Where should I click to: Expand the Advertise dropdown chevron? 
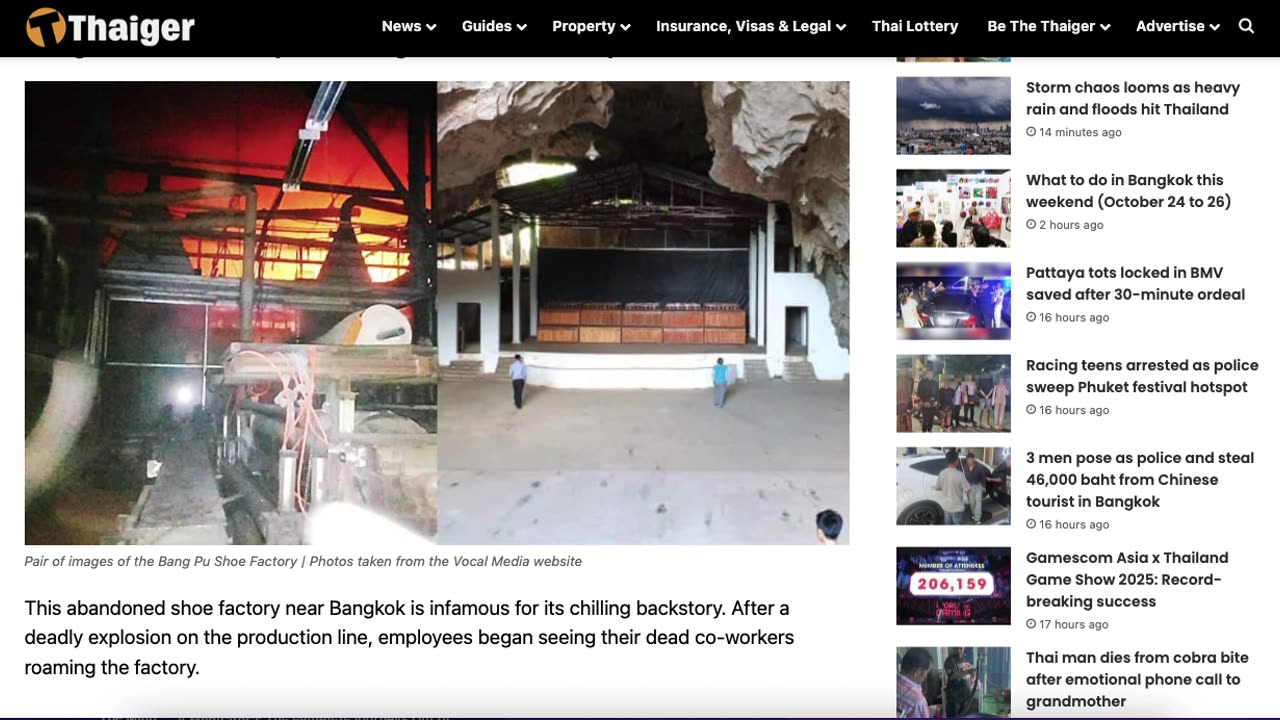click(x=1214, y=27)
